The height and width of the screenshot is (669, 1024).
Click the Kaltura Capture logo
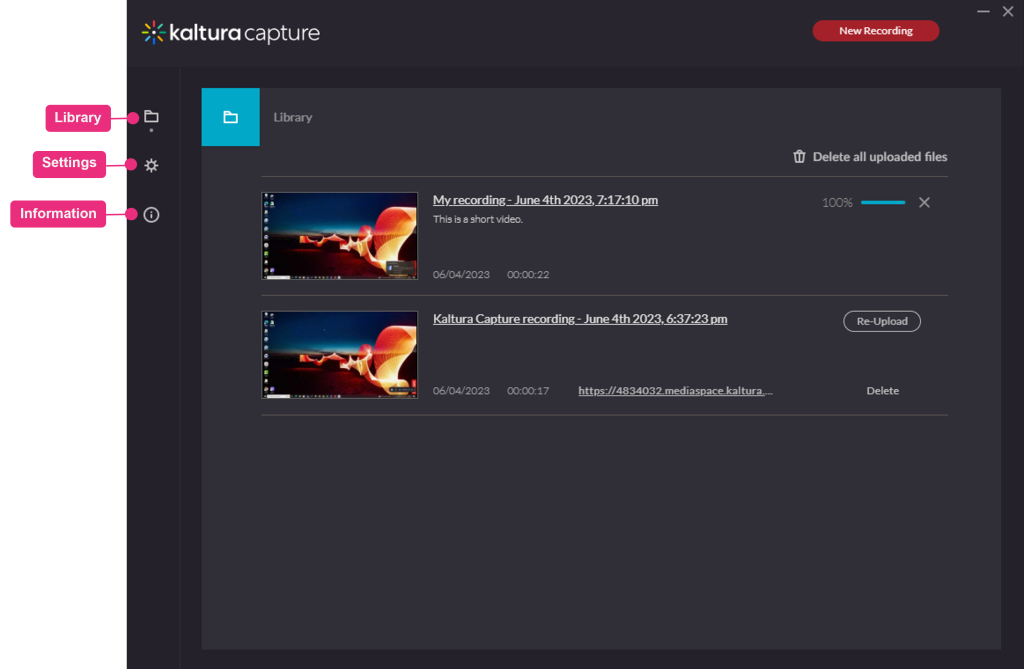coord(231,33)
